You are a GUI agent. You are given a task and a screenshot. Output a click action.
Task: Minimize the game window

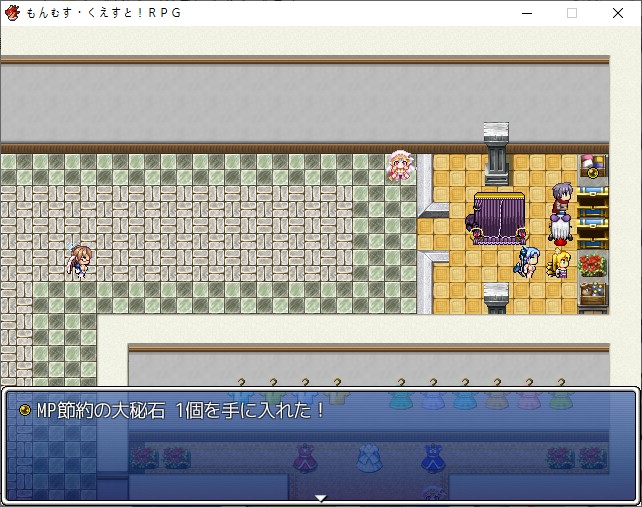pyautogui.click(x=527, y=13)
